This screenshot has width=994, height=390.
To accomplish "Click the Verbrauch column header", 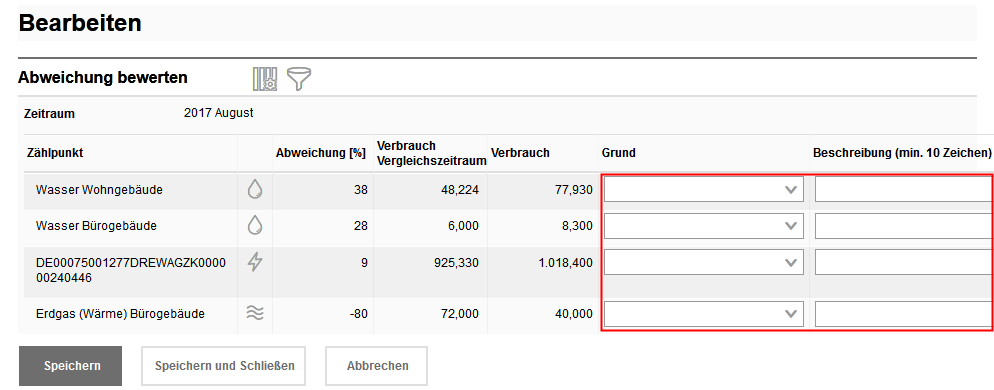I will [520, 153].
